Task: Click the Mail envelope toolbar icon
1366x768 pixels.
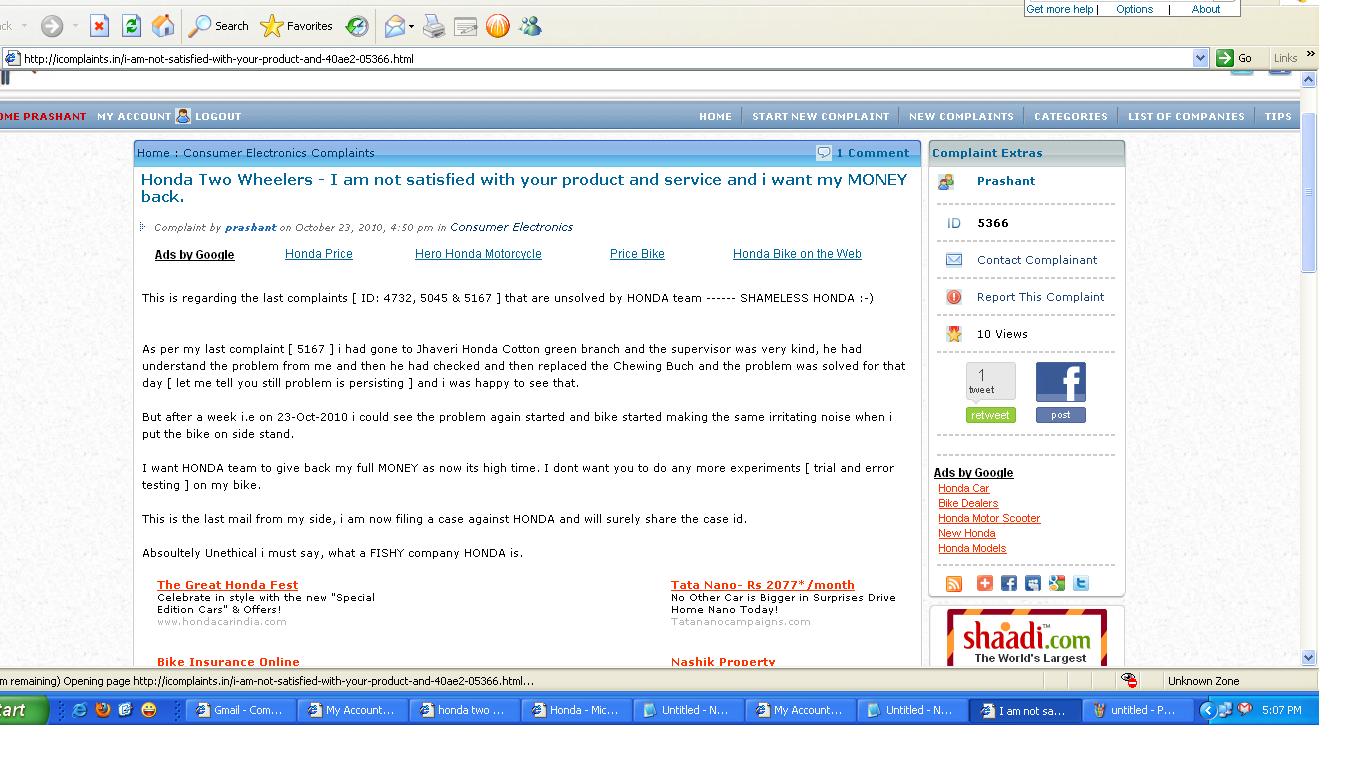Action: click(x=395, y=27)
